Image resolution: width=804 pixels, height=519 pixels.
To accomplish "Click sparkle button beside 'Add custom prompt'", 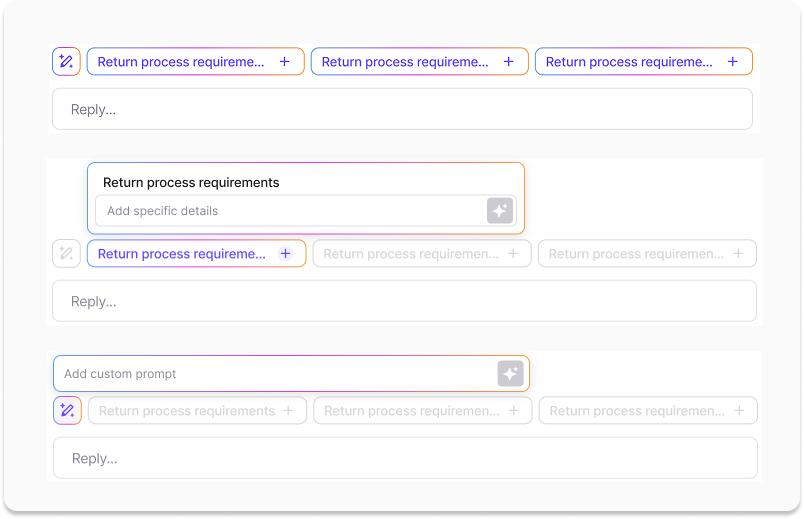I will pyautogui.click(x=510, y=374).
